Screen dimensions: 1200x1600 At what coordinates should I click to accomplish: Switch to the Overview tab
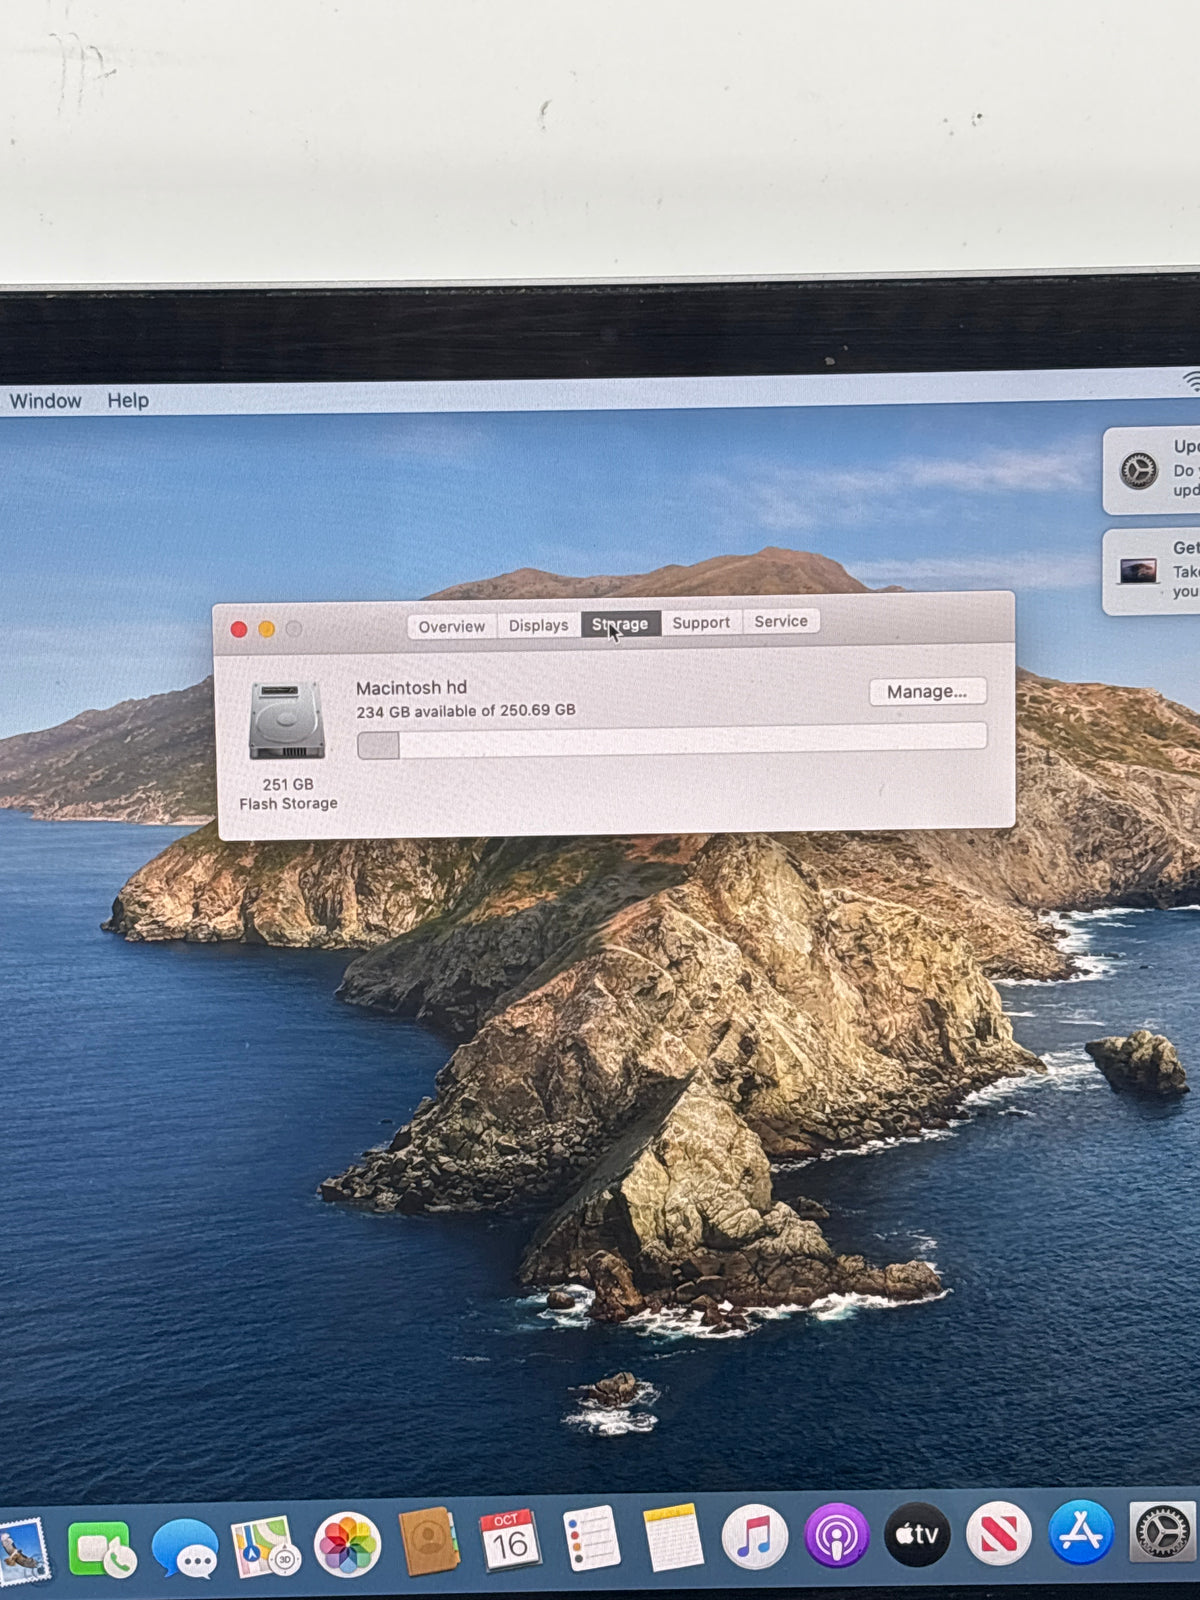[x=452, y=626]
